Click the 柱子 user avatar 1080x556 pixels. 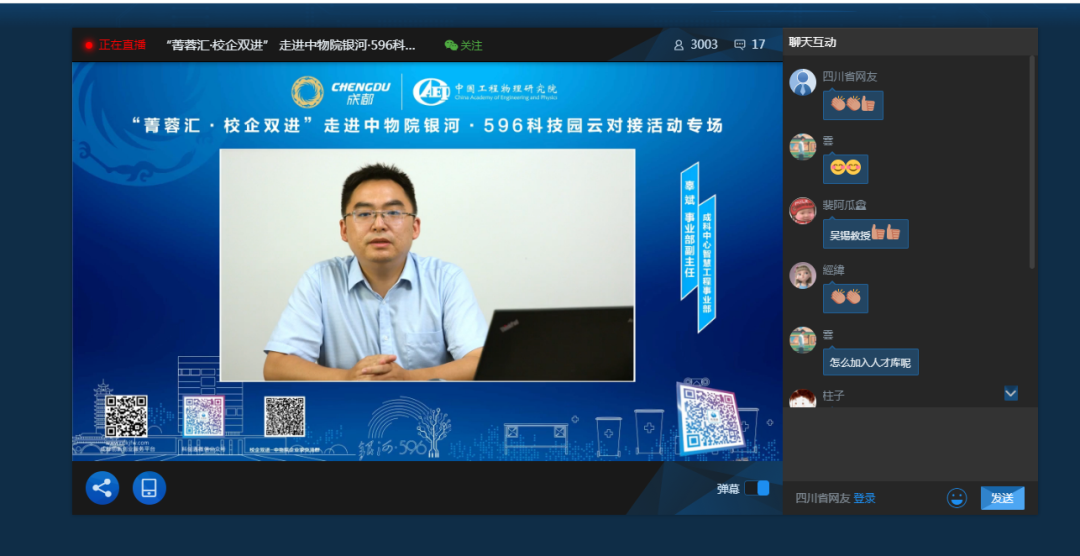[x=802, y=398]
